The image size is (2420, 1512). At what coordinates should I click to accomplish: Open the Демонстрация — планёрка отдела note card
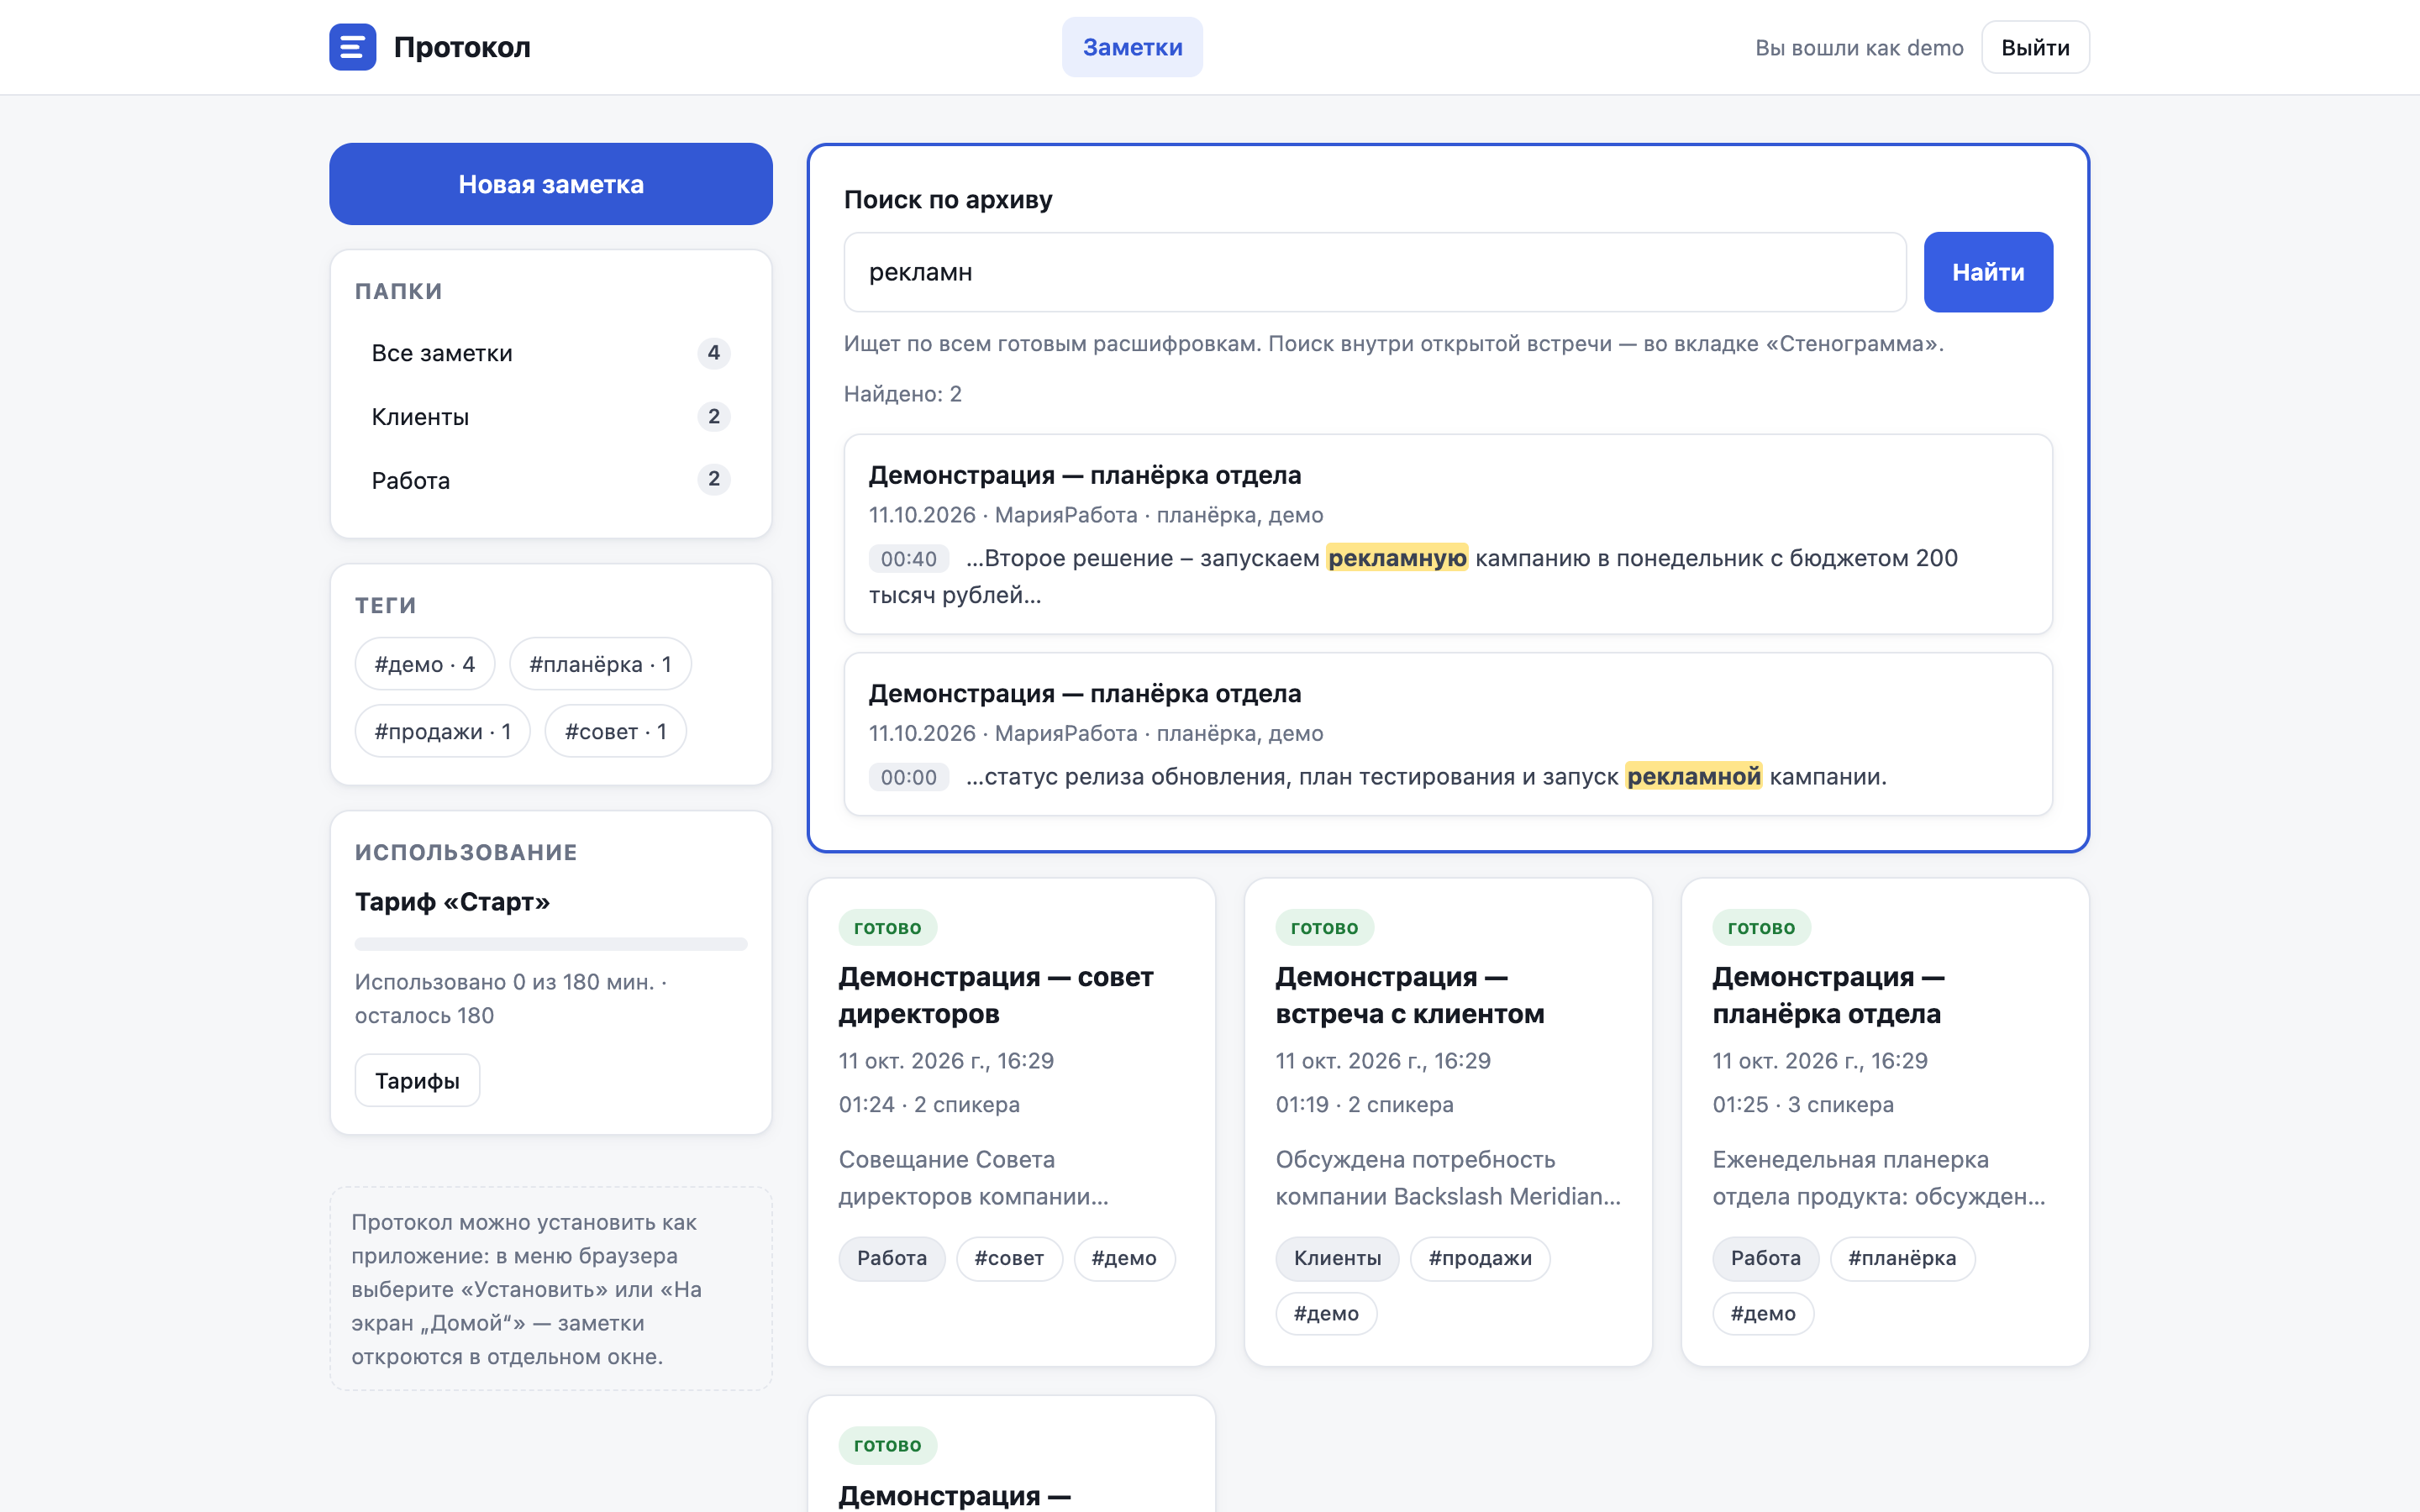click(x=1885, y=1122)
